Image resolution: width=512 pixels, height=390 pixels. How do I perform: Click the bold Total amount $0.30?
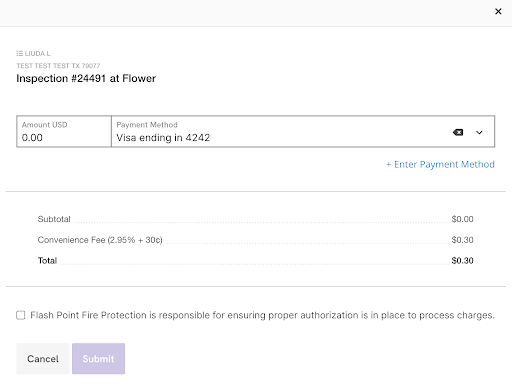coord(462,261)
